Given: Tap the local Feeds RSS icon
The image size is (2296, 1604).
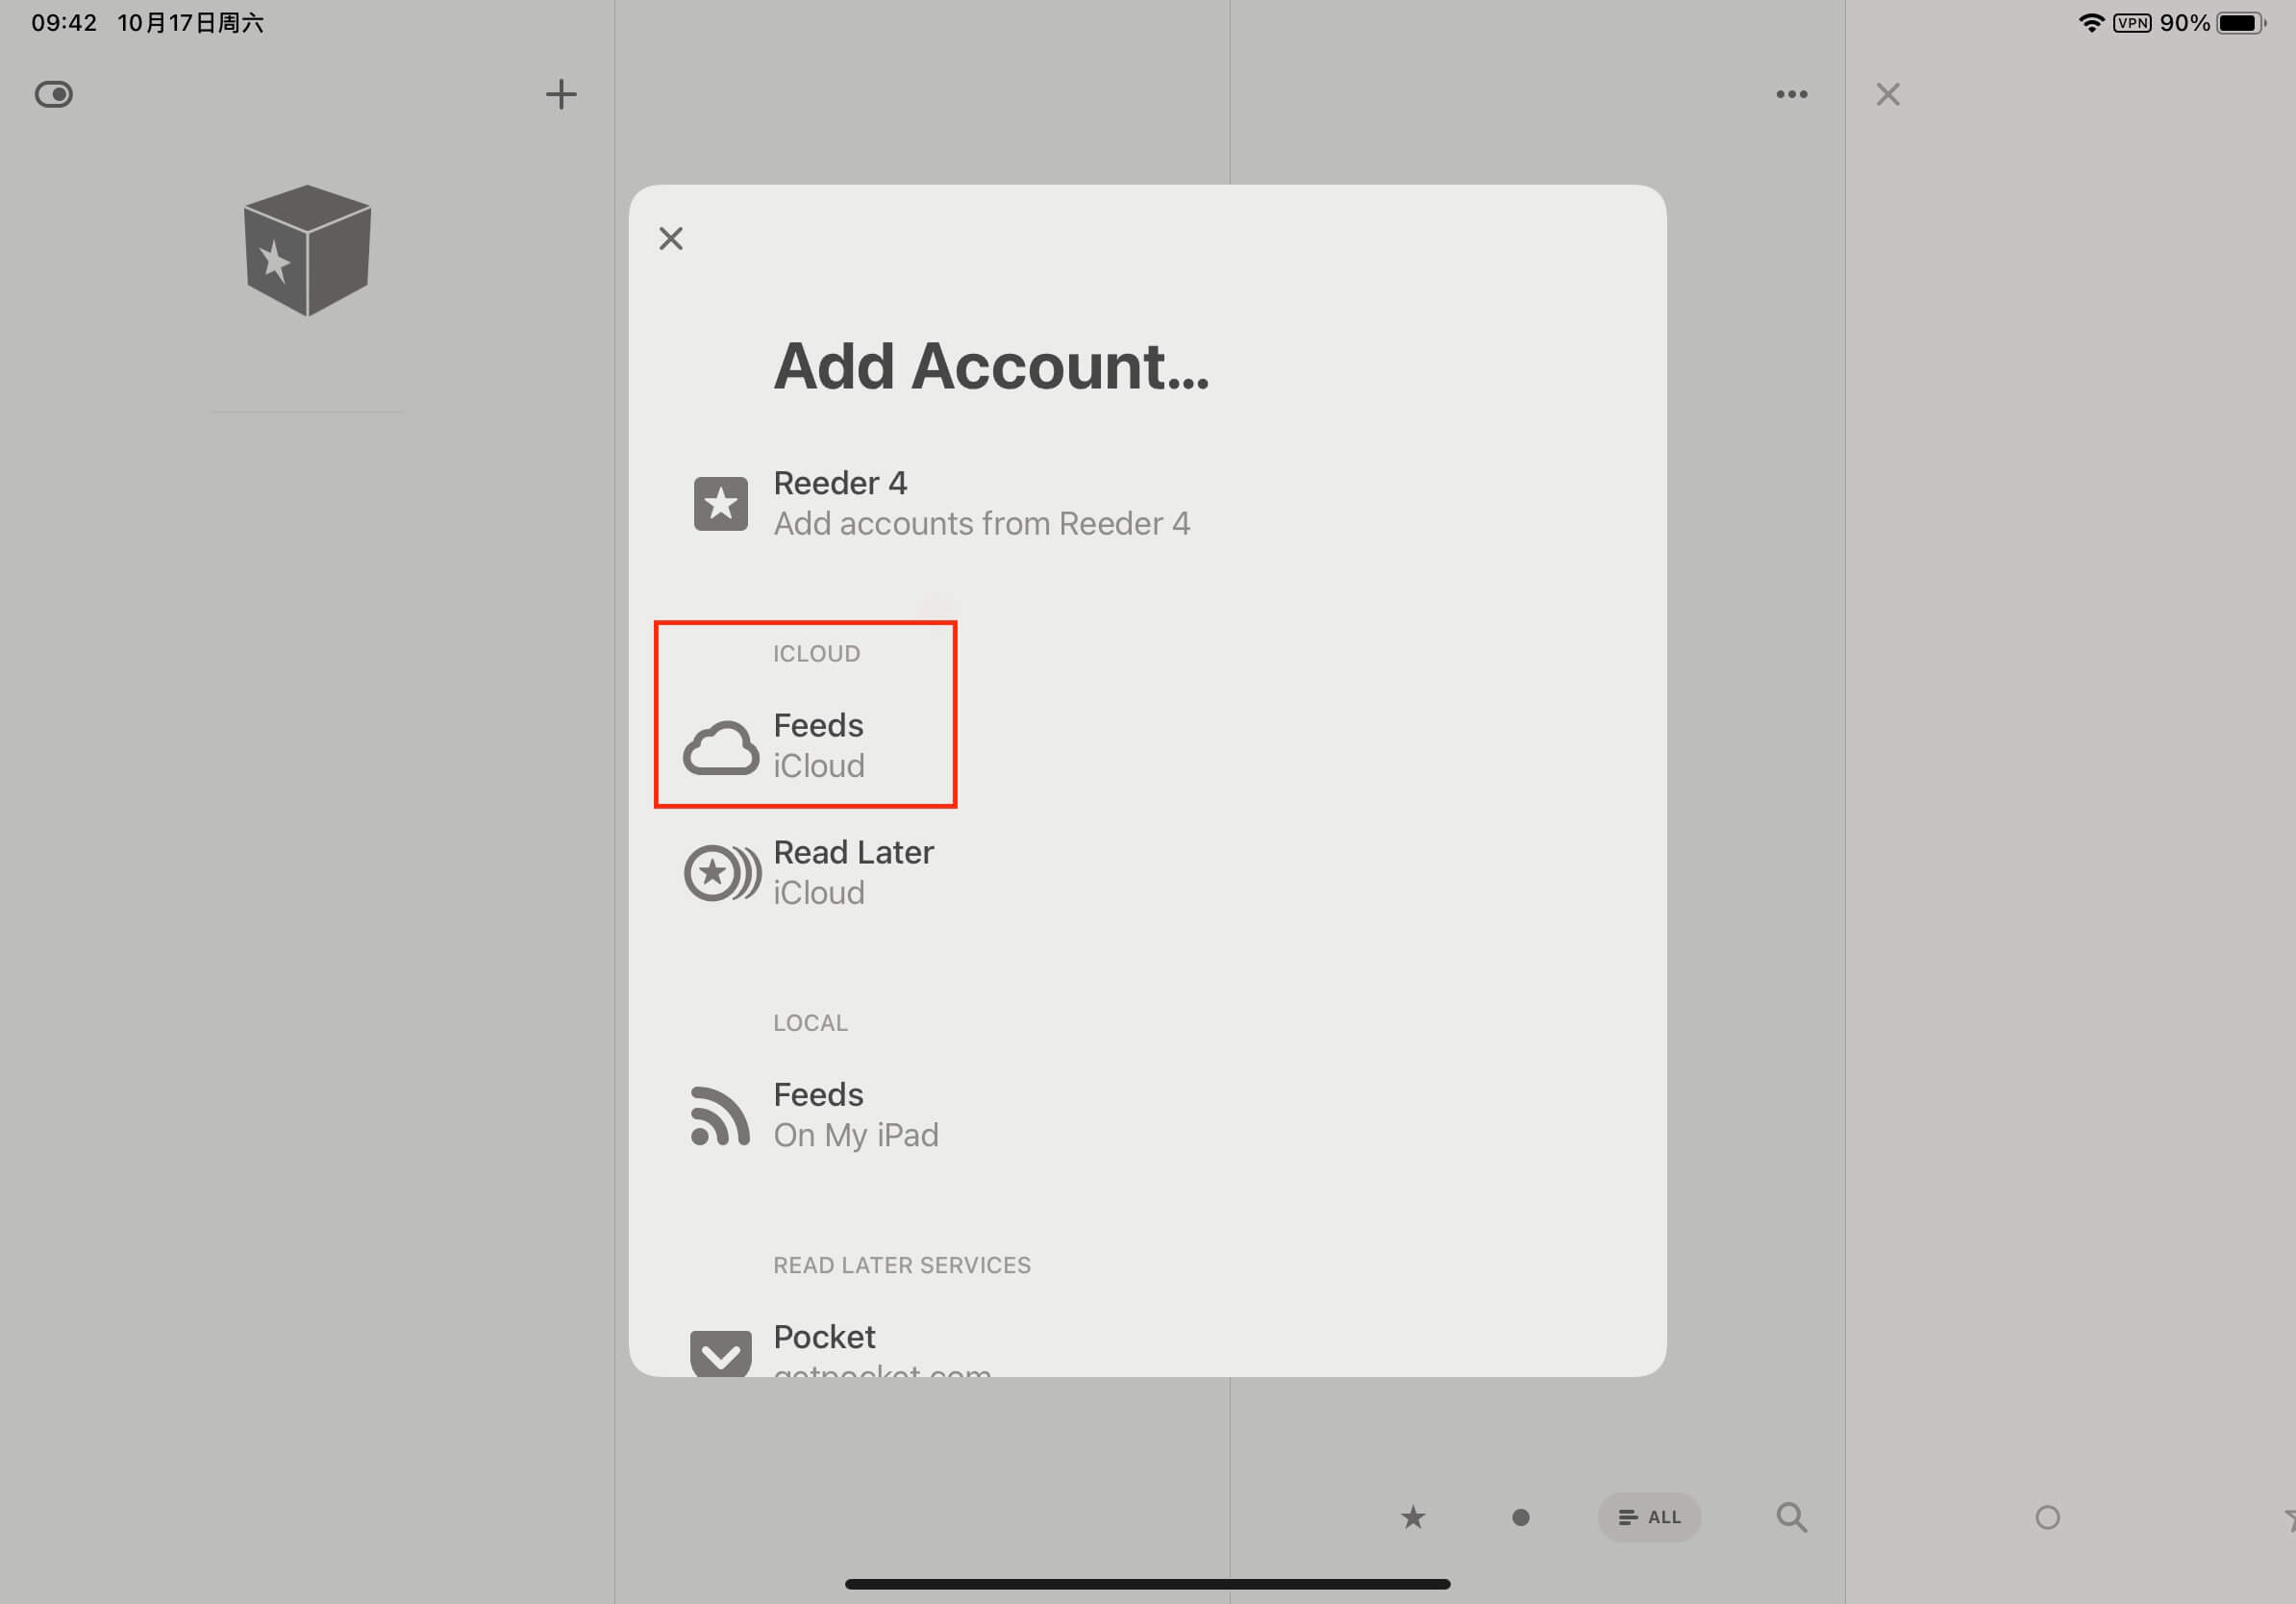Looking at the screenshot, I should coord(720,1115).
